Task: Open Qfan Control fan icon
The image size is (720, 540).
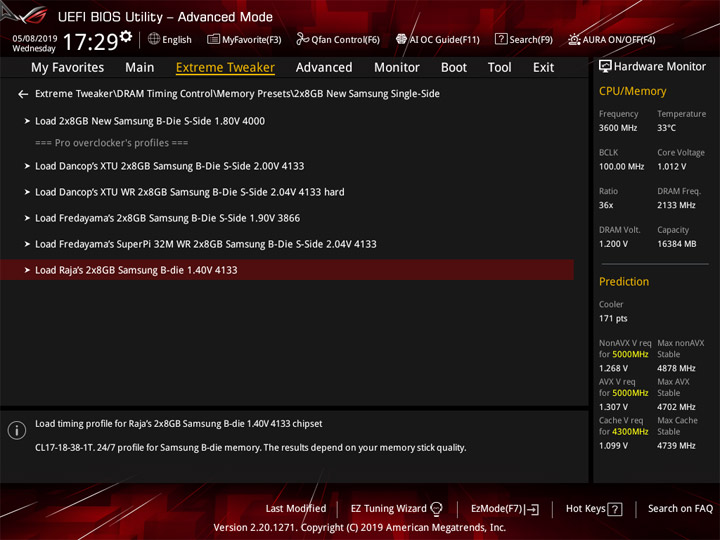Action: tap(302, 39)
